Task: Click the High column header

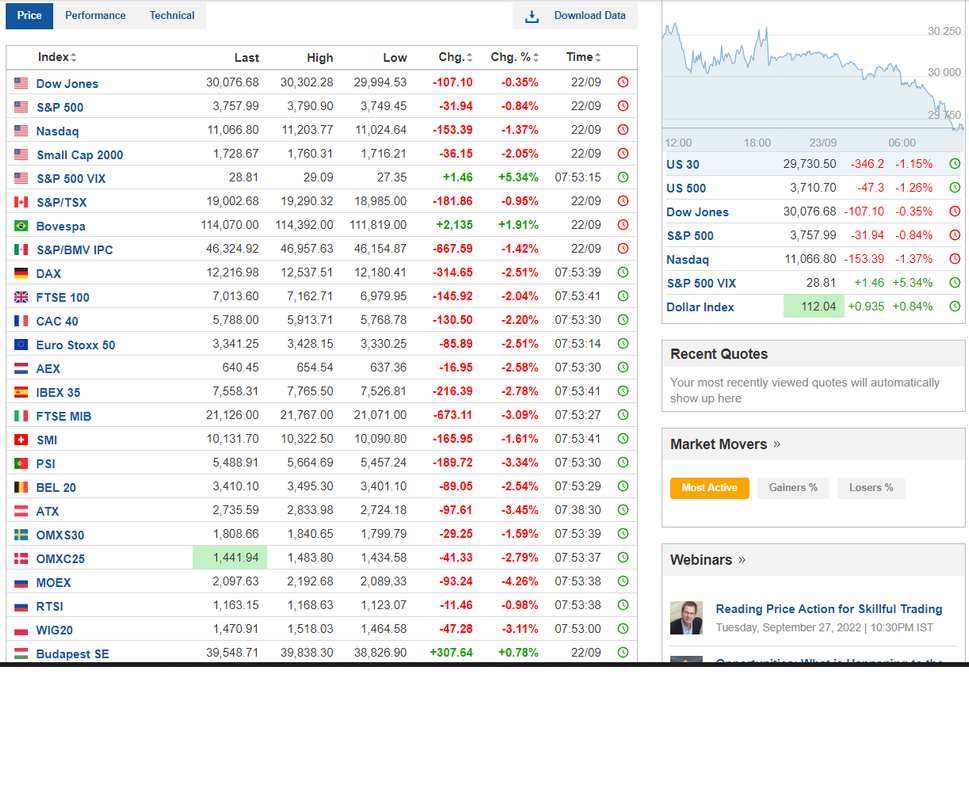Action: pos(320,57)
